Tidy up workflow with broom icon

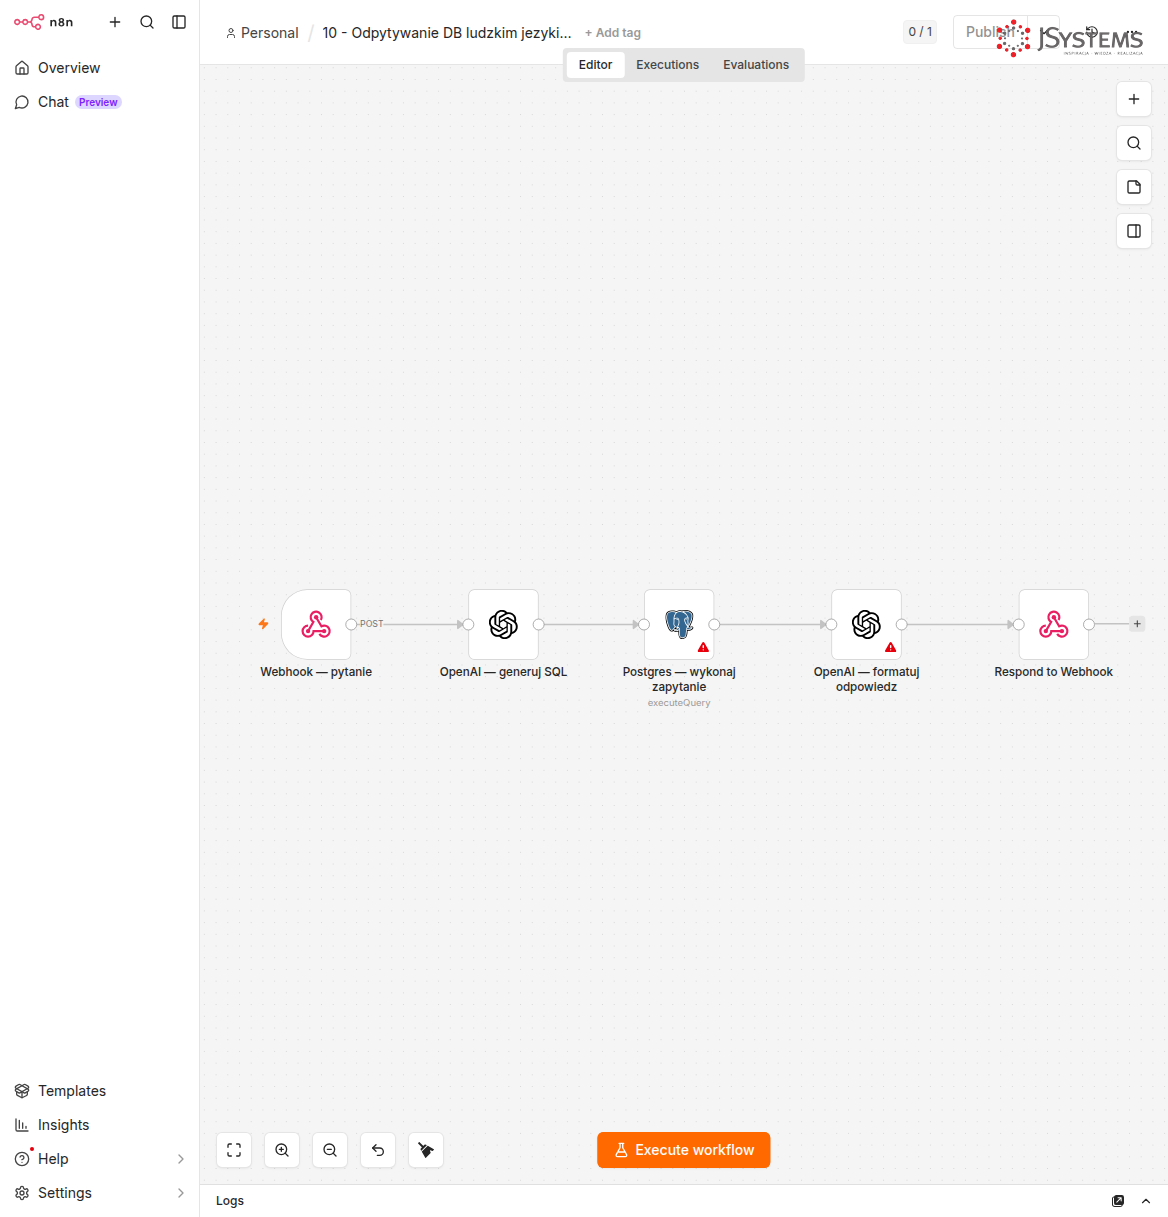[x=426, y=1150]
